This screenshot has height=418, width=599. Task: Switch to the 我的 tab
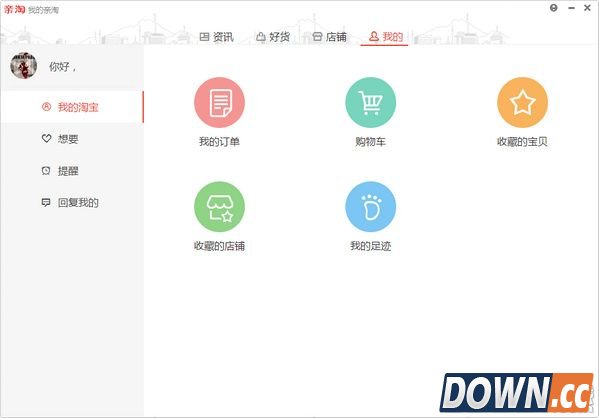[385, 37]
